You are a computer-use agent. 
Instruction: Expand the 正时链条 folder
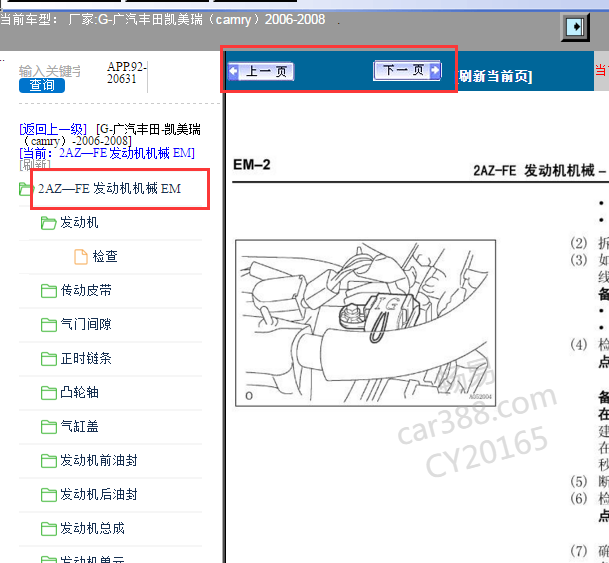pos(86,358)
